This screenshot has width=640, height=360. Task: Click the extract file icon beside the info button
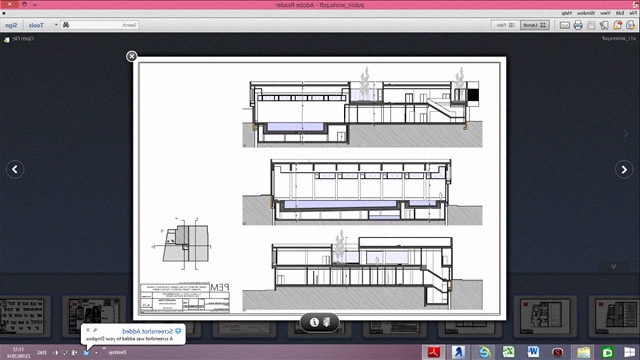click(327, 322)
